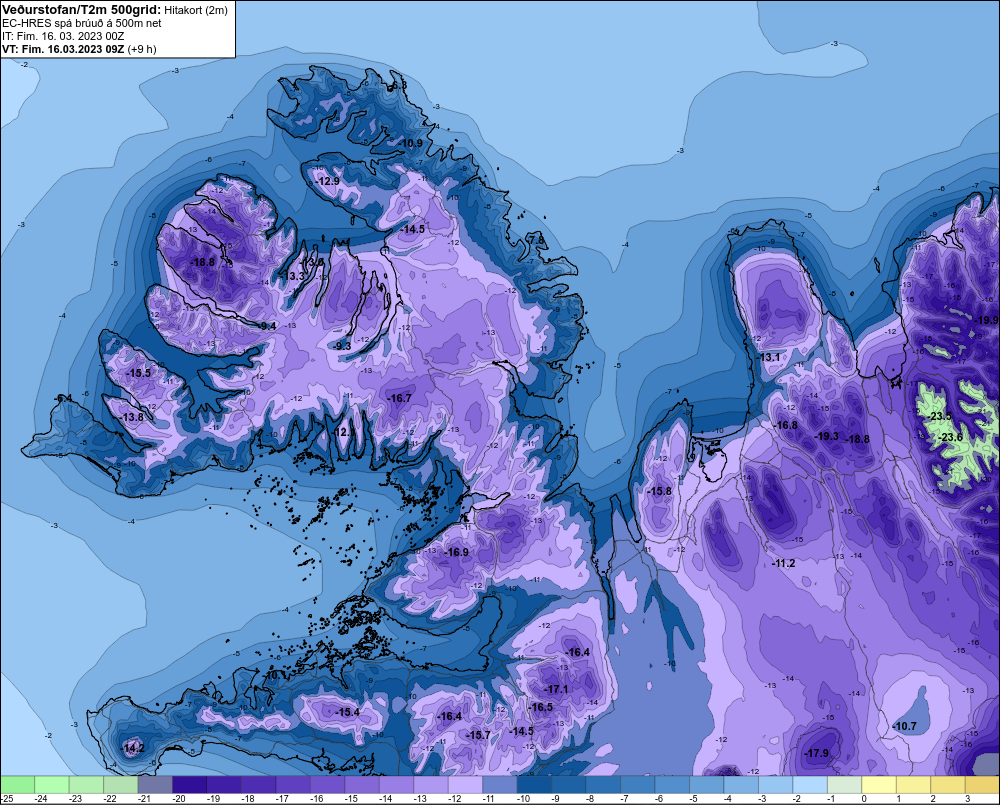The image size is (1000, 805).
Task: Click the -16.7 temperature label
Action: tap(399, 398)
